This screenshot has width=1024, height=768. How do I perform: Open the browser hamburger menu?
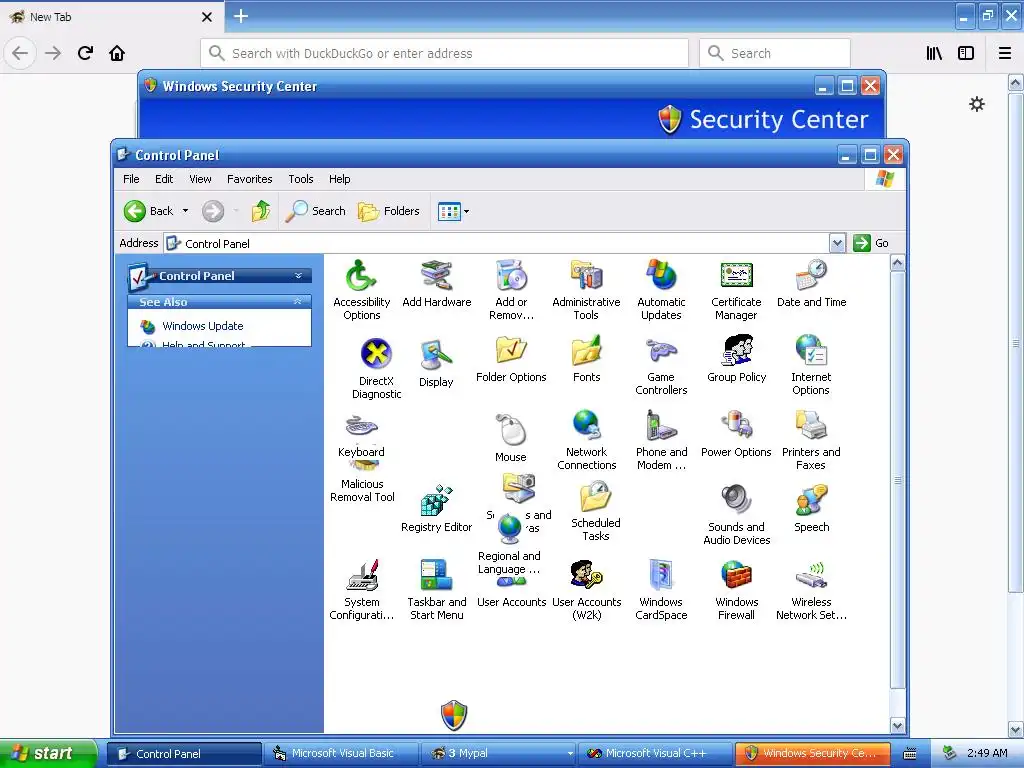1004,53
